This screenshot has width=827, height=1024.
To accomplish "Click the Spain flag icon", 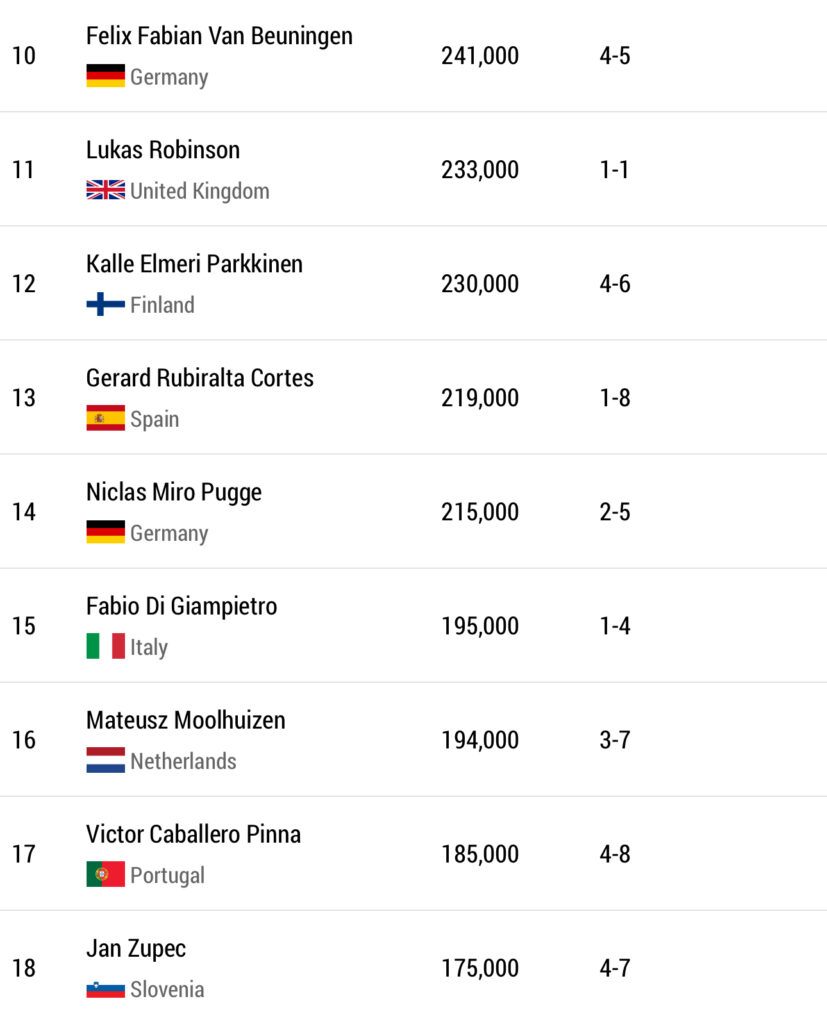I will pyautogui.click(x=105, y=418).
